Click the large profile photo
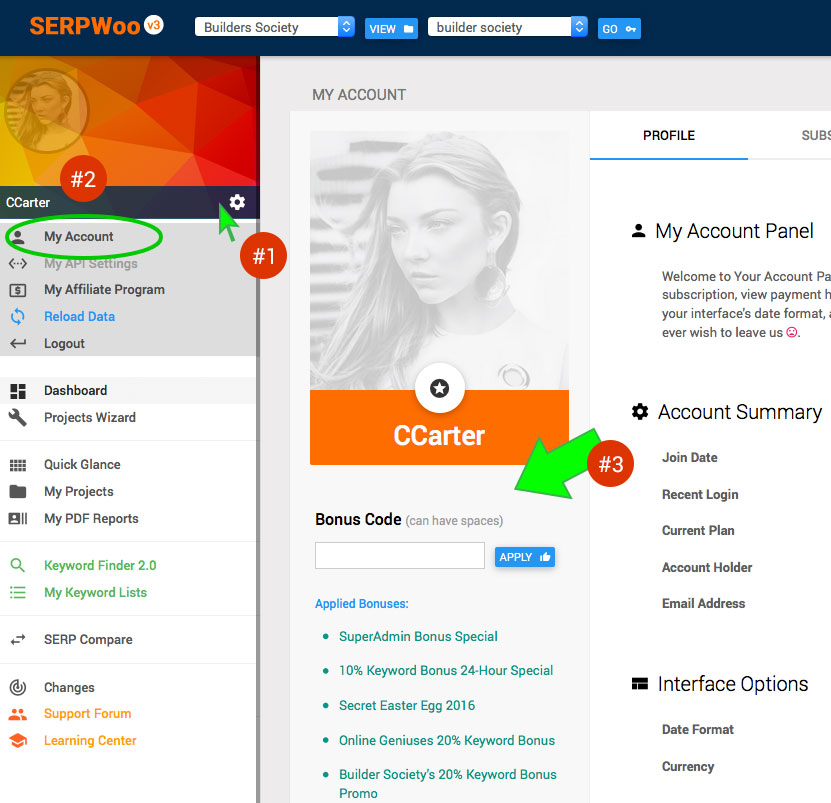 coord(439,261)
